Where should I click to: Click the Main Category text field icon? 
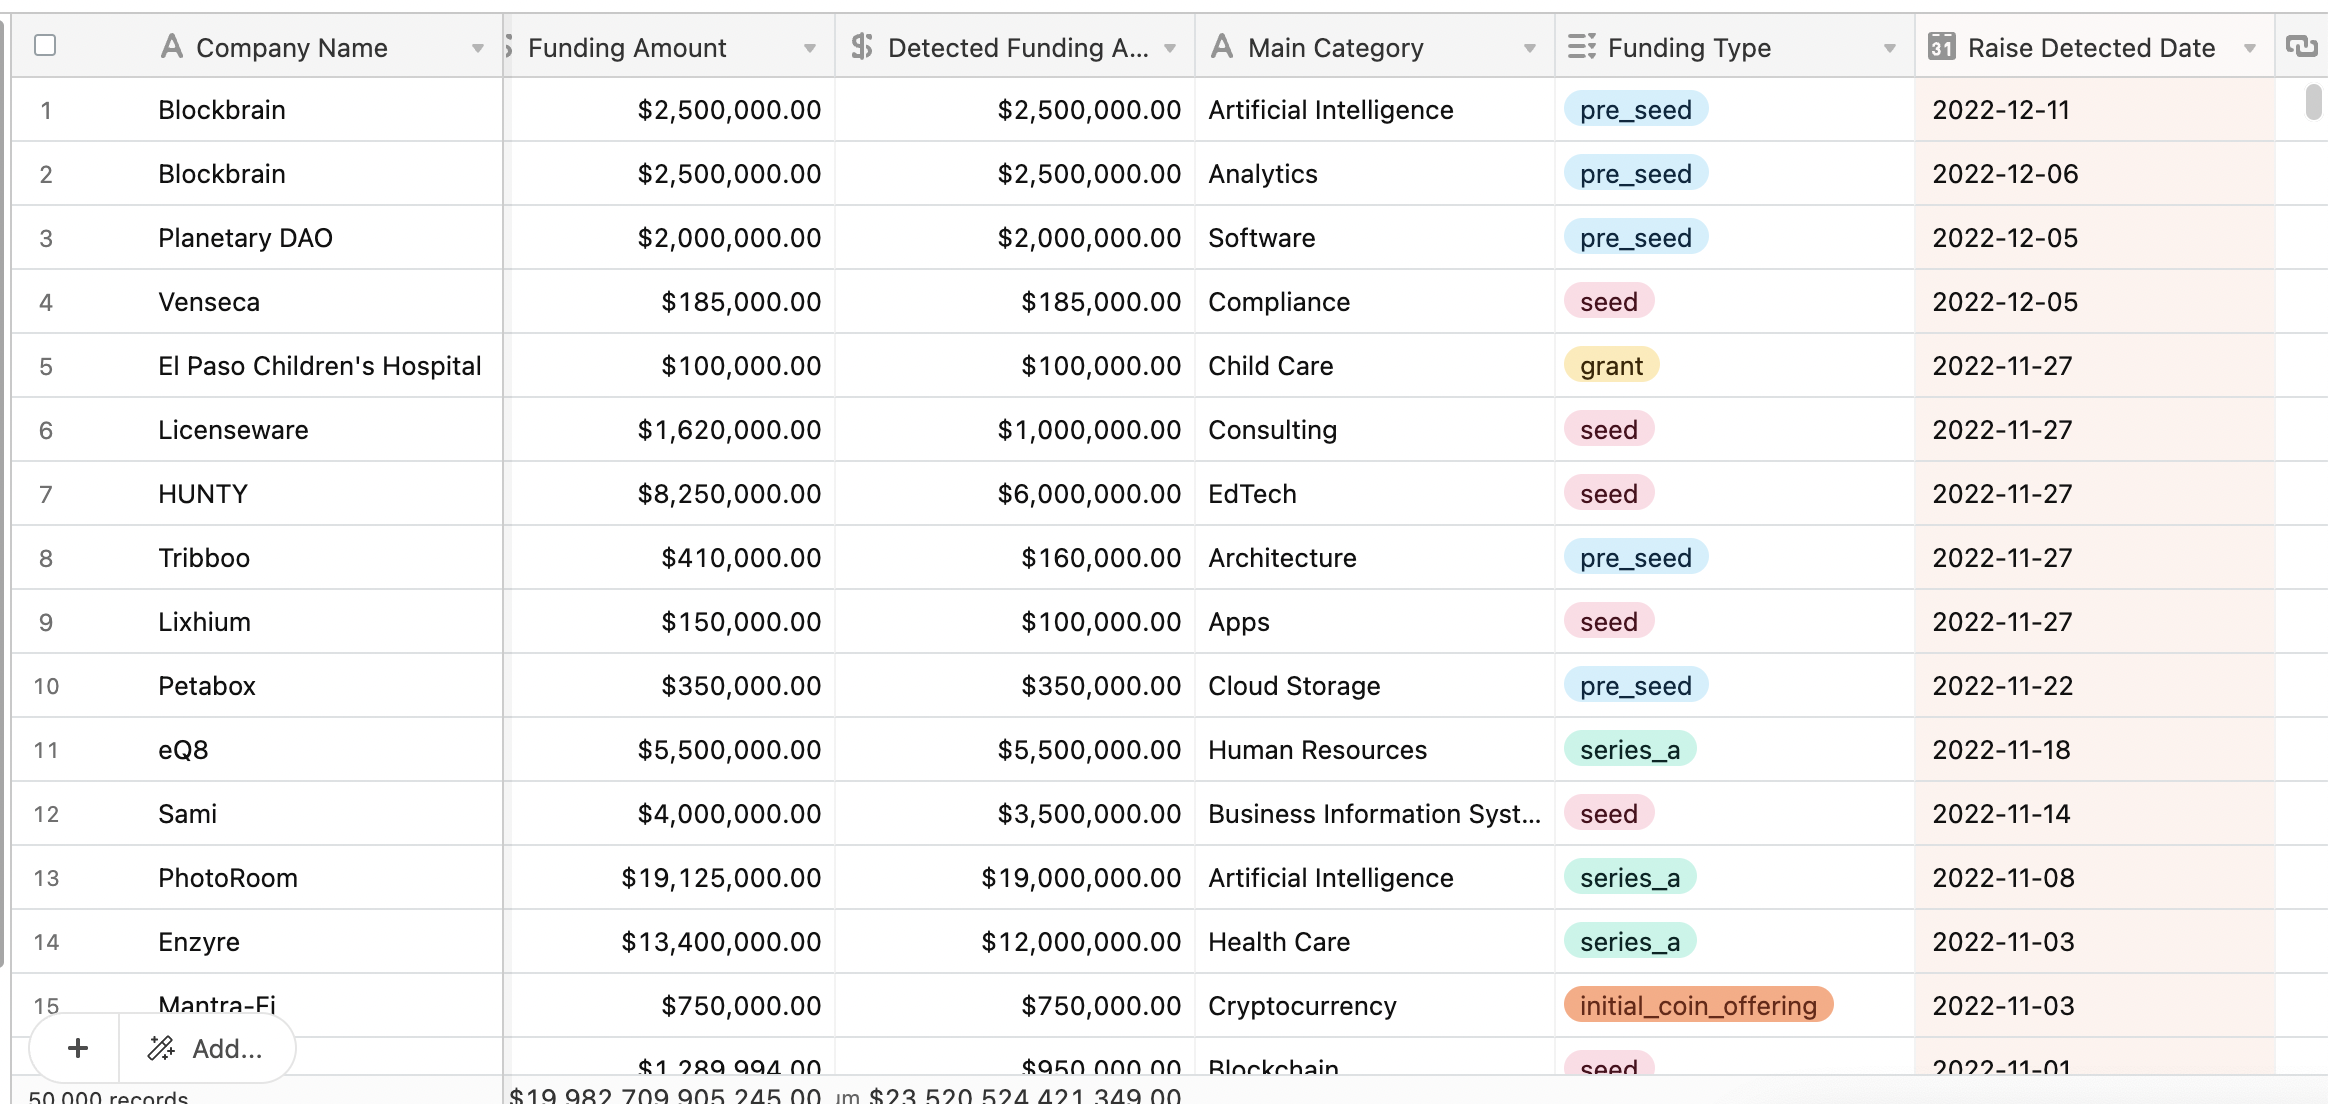coord(1222,47)
